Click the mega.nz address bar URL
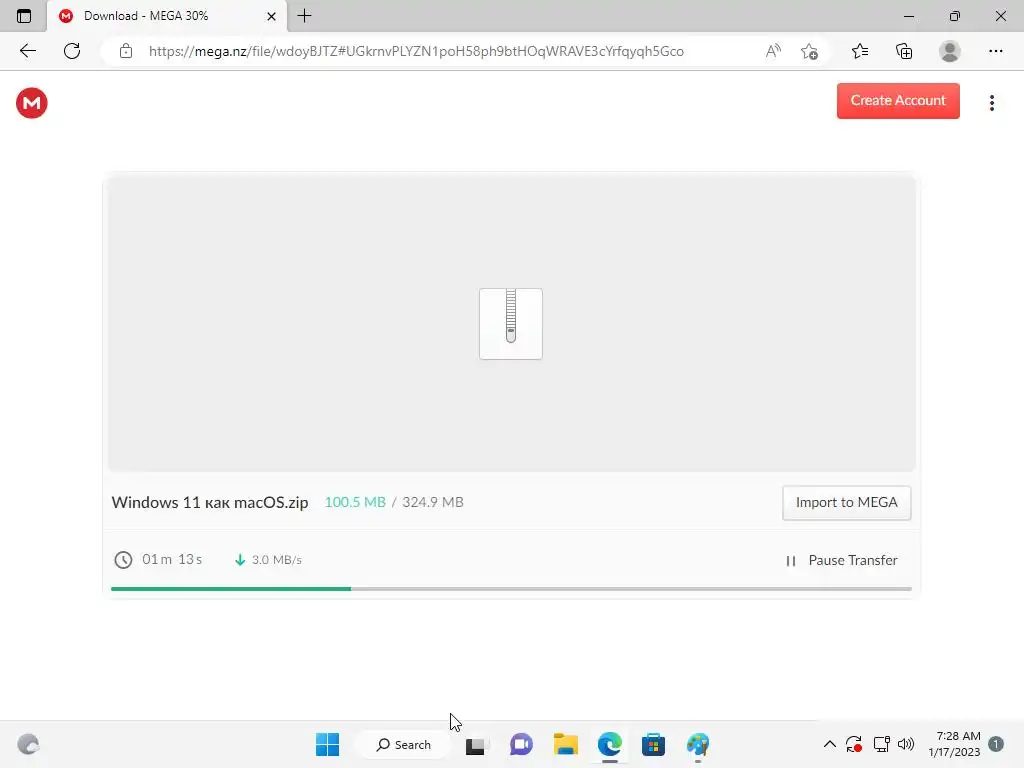The height and width of the screenshot is (768, 1024). tap(416, 51)
